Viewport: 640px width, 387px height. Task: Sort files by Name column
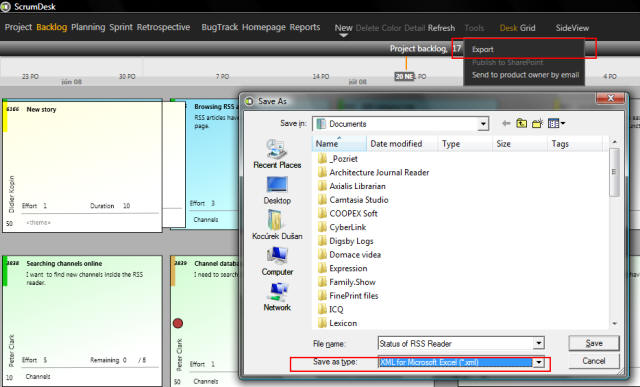pyautogui.click(x=340, y=144)
